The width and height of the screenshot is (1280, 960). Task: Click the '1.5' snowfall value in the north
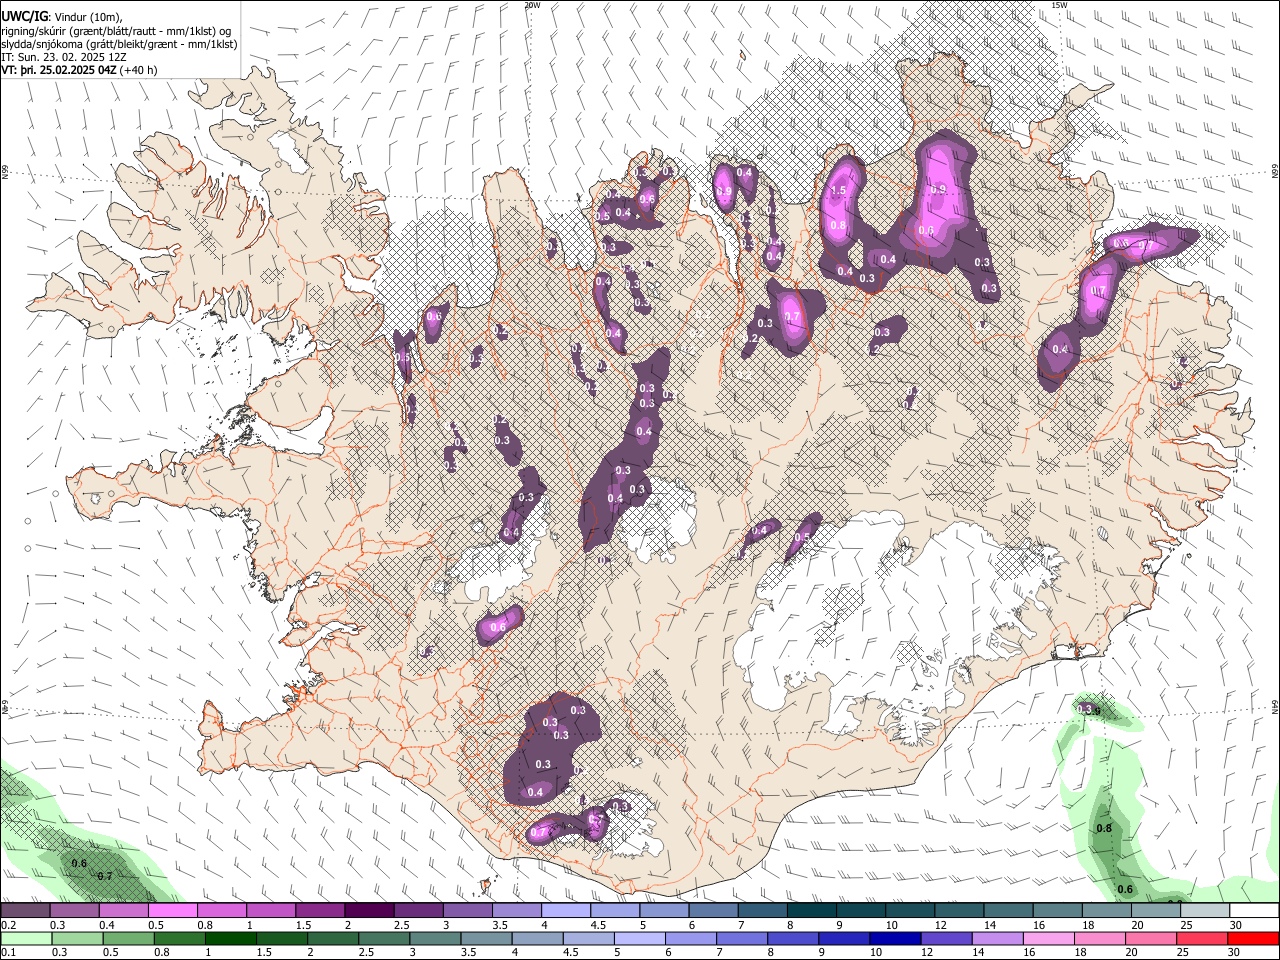tap(839, 190)
